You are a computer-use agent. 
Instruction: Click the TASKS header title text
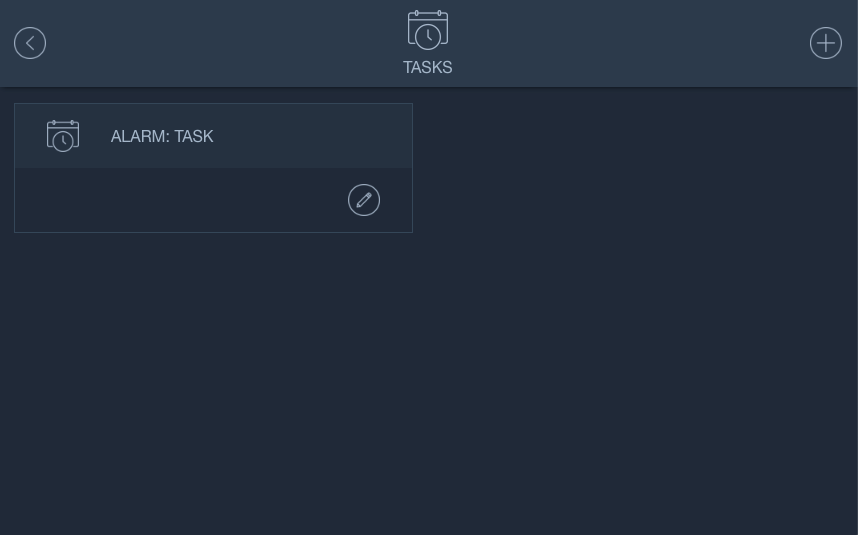(x=427, y=68)
